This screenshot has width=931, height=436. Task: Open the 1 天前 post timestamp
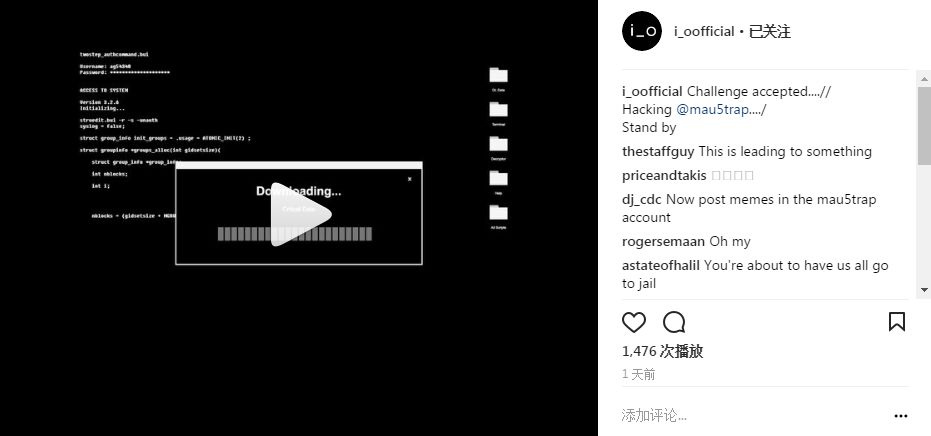(x=638, y=374)
